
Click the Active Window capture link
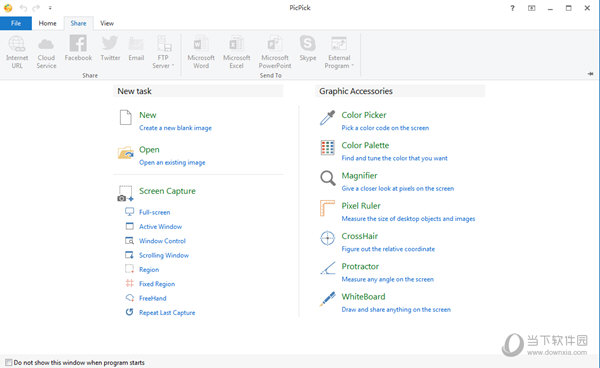pos(160,226)
